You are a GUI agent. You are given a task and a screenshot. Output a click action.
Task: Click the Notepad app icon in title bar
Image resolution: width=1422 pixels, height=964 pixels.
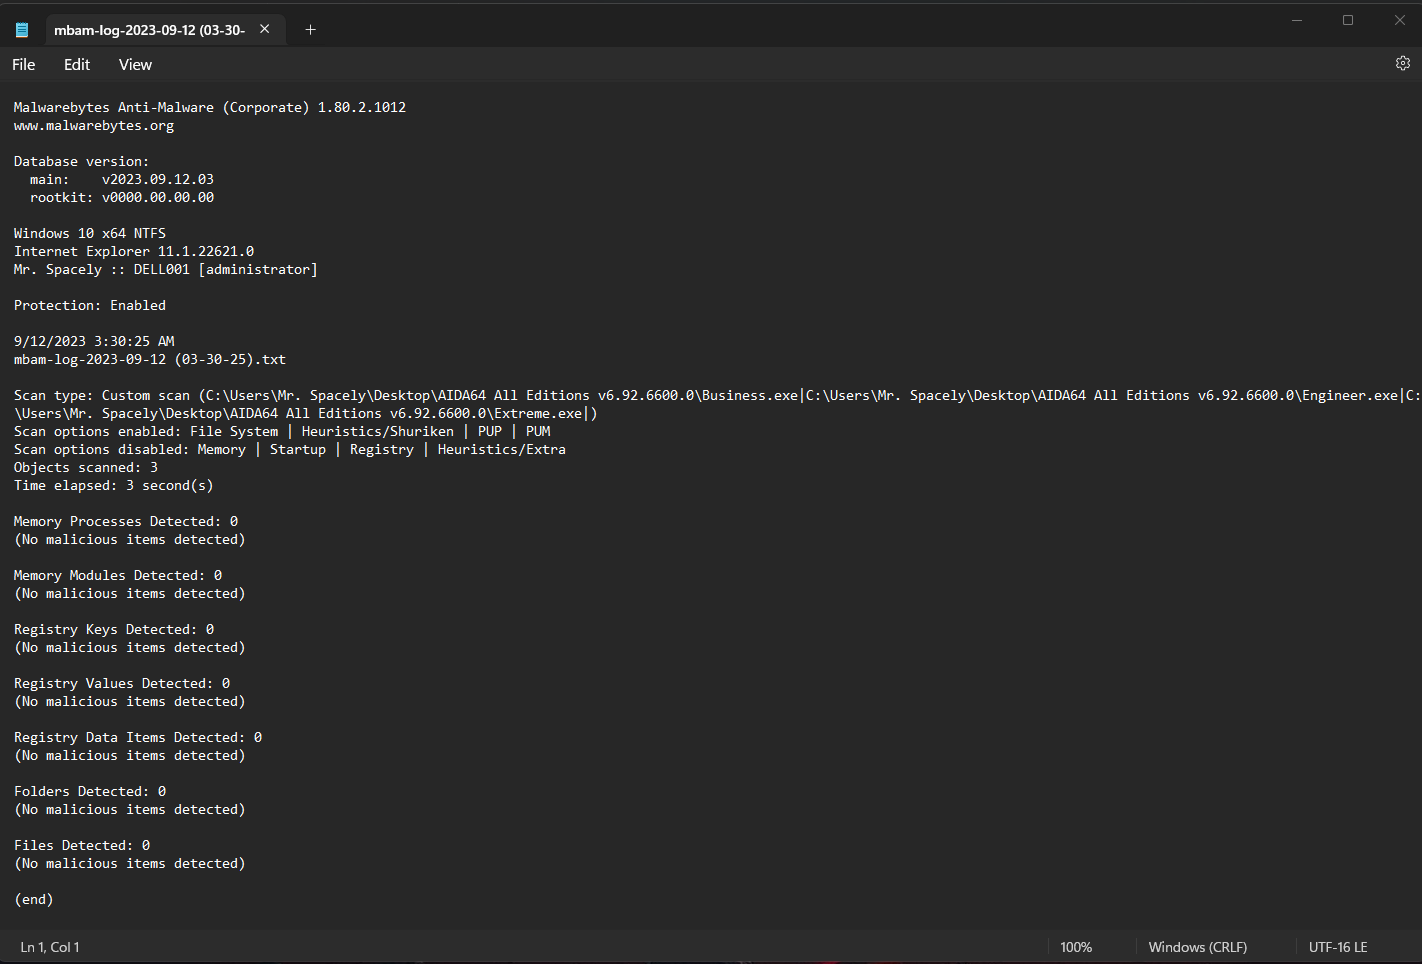(21, 30)
